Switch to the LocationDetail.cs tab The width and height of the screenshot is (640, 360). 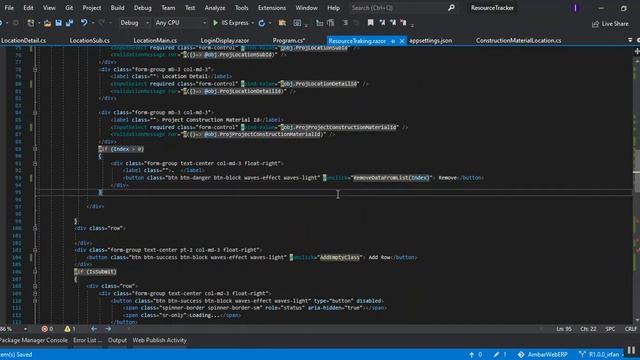(23, 40)
